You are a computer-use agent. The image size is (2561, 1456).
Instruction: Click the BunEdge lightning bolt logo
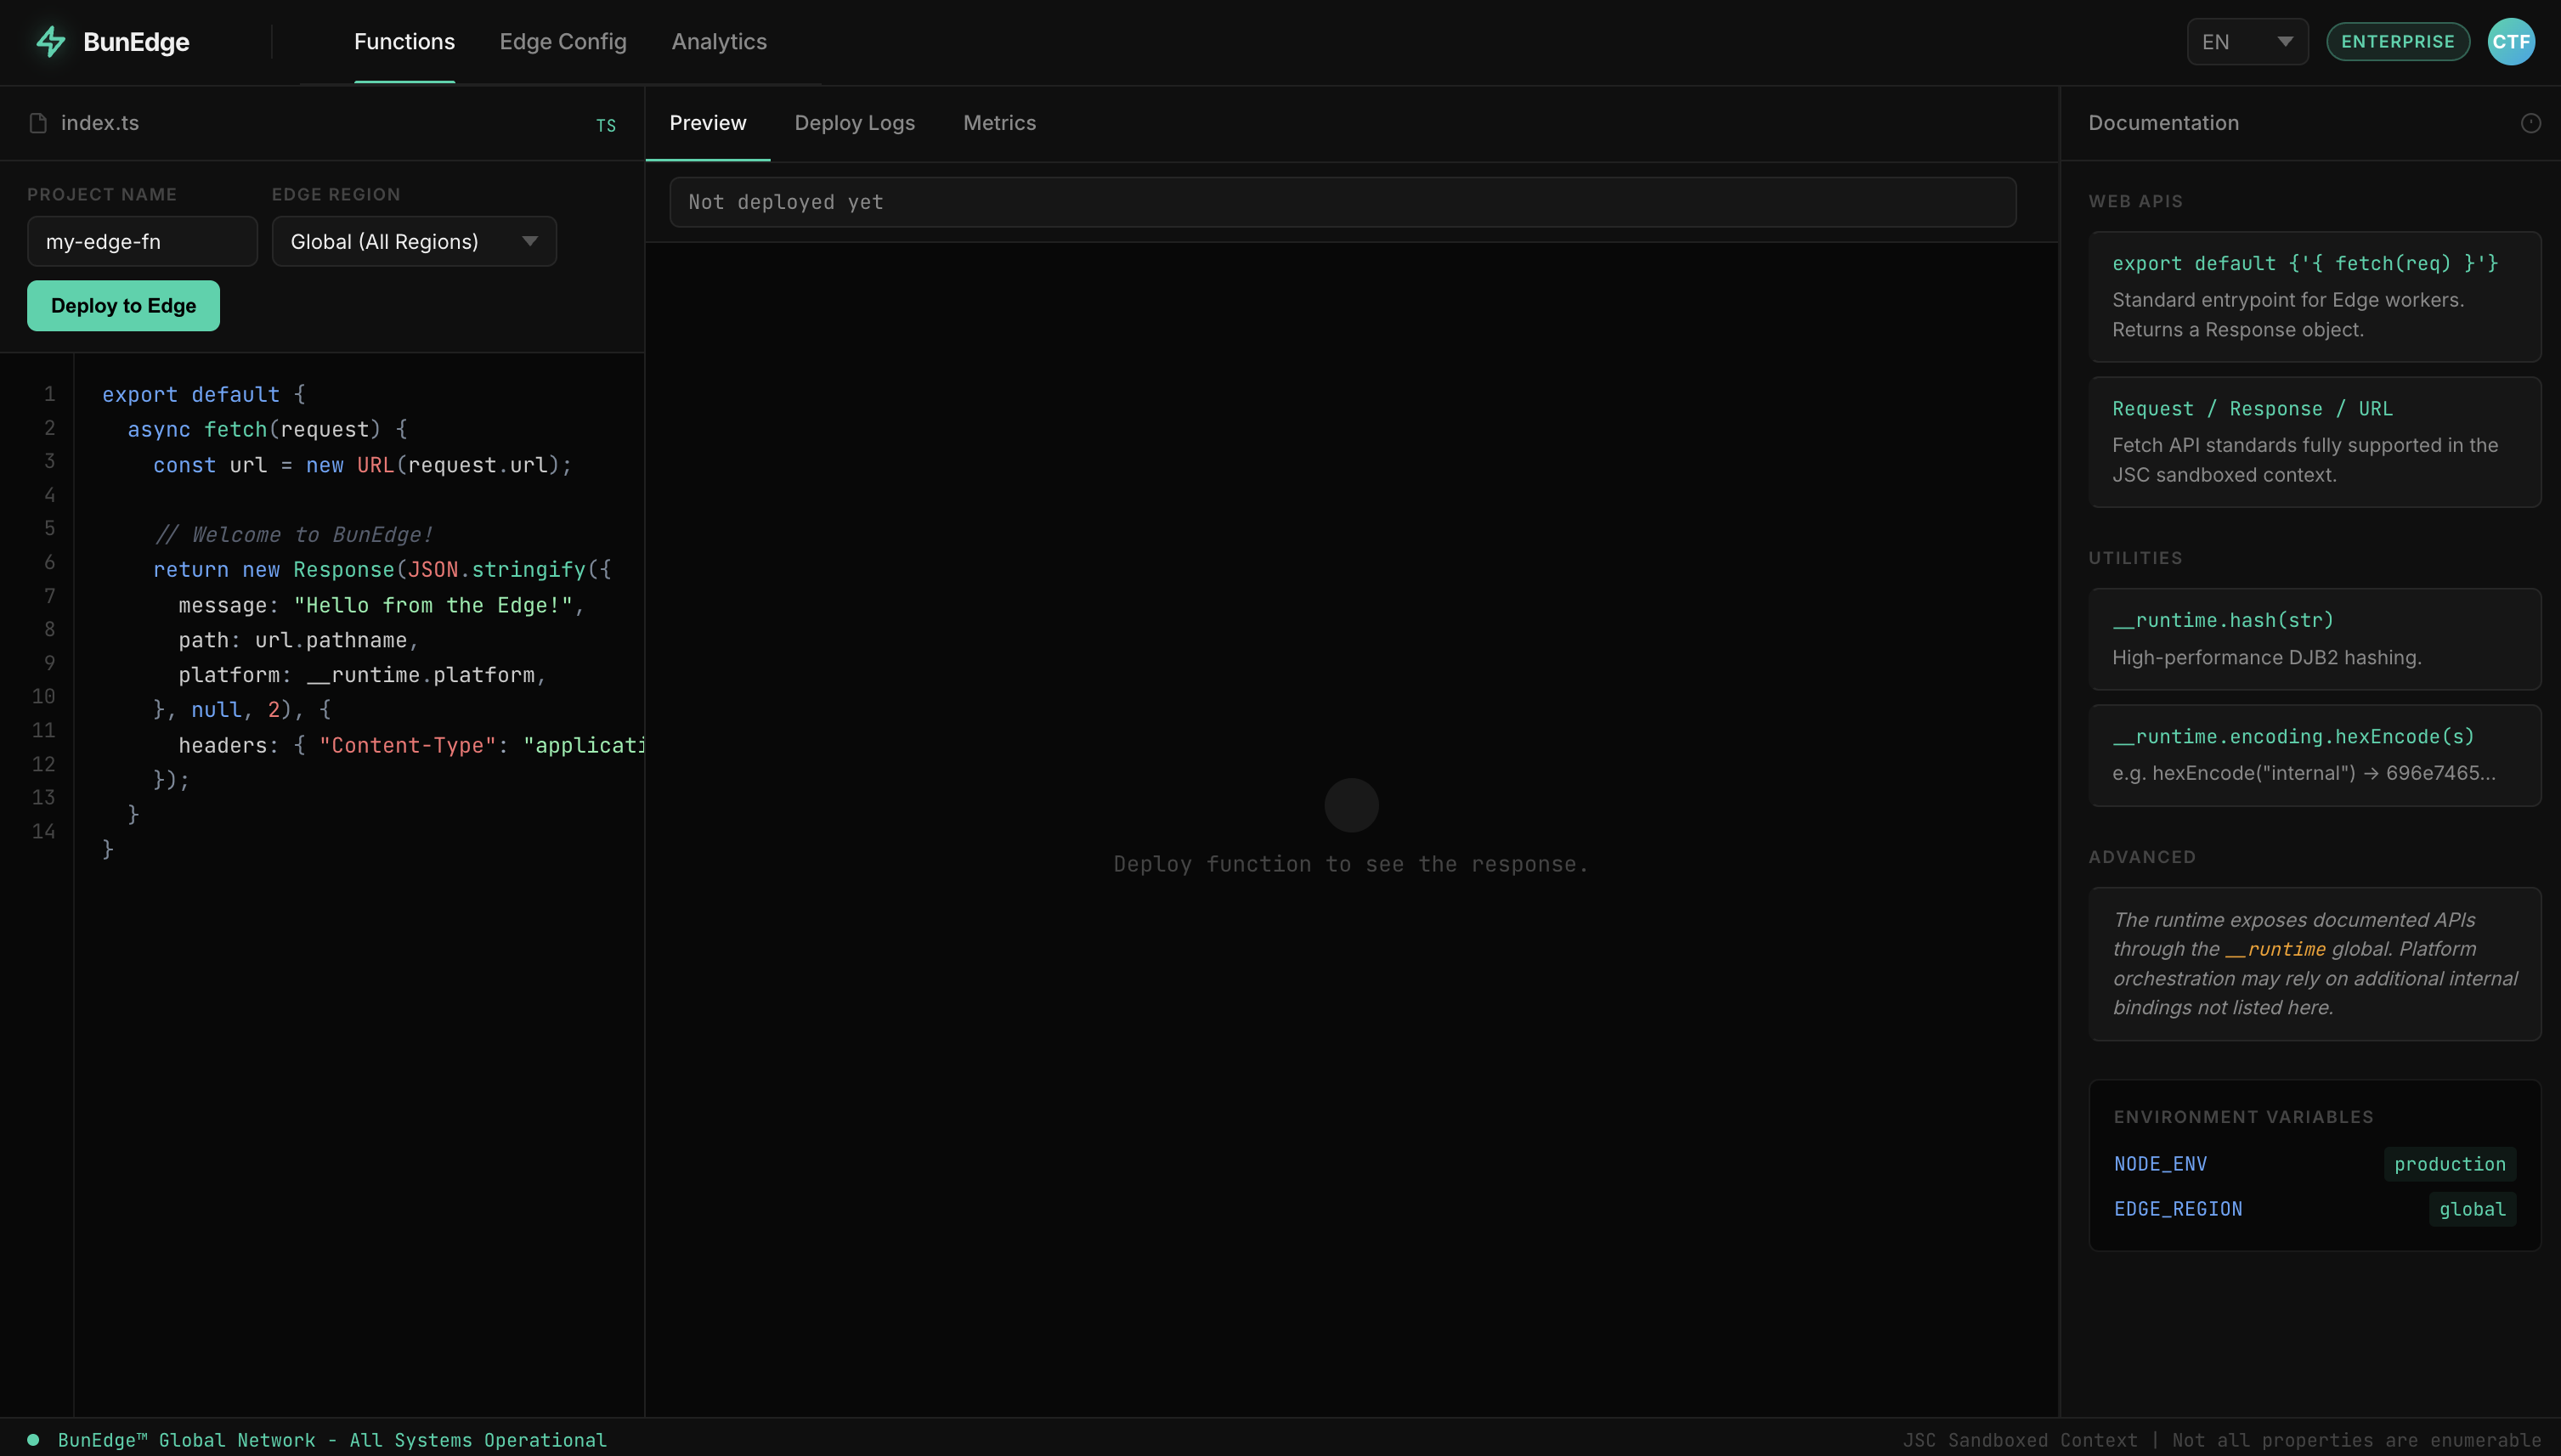click(50, 42)
